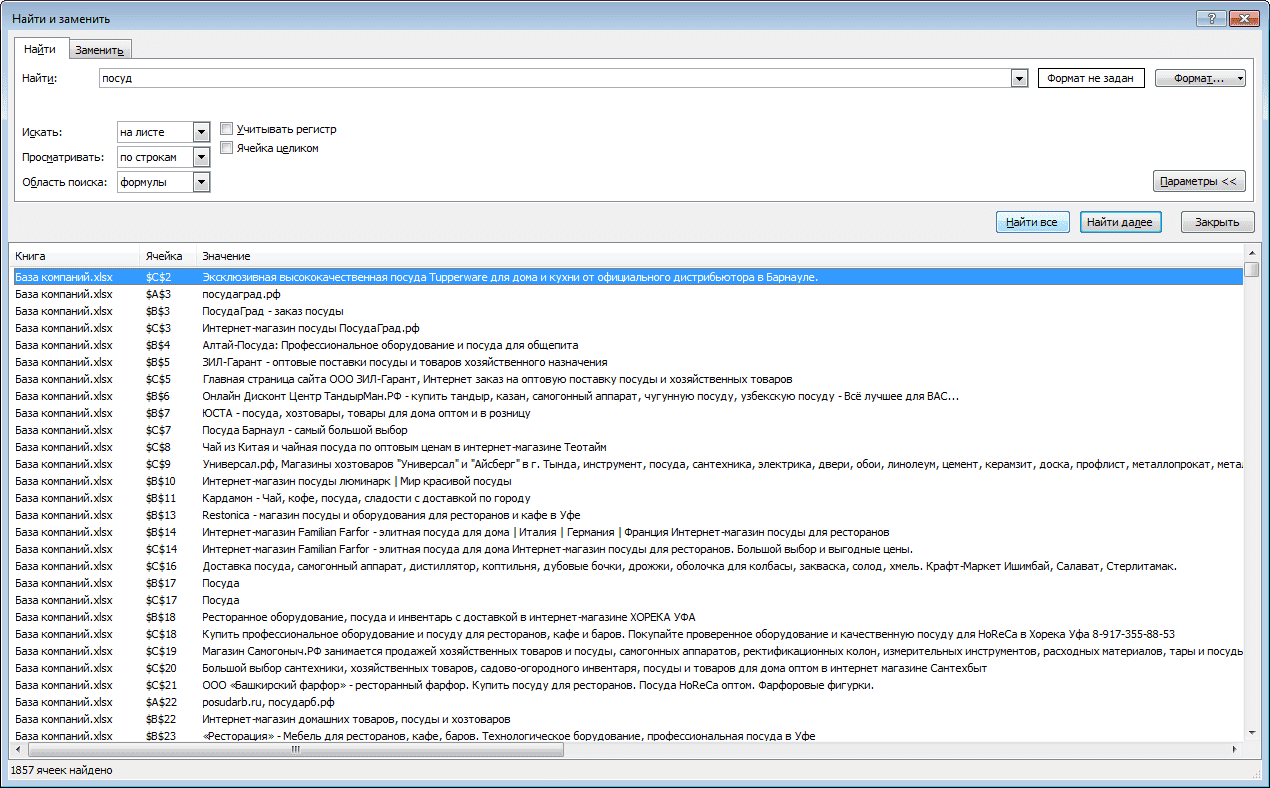Click into the Найти search text field

click(x=555, y=79)
